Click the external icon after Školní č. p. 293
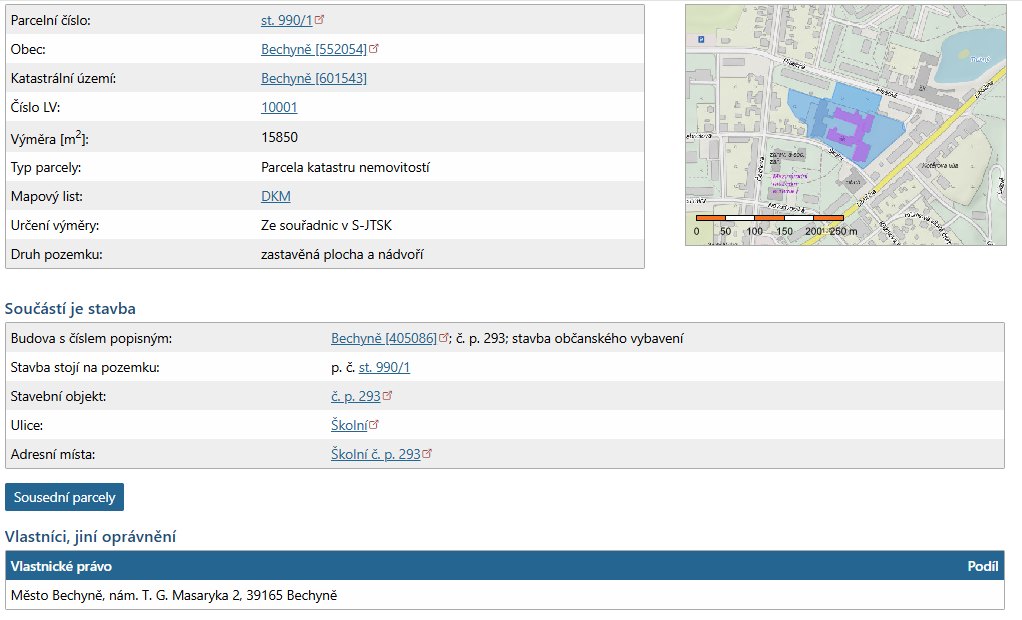The image size is (1022, 620). tap(427, 453)
